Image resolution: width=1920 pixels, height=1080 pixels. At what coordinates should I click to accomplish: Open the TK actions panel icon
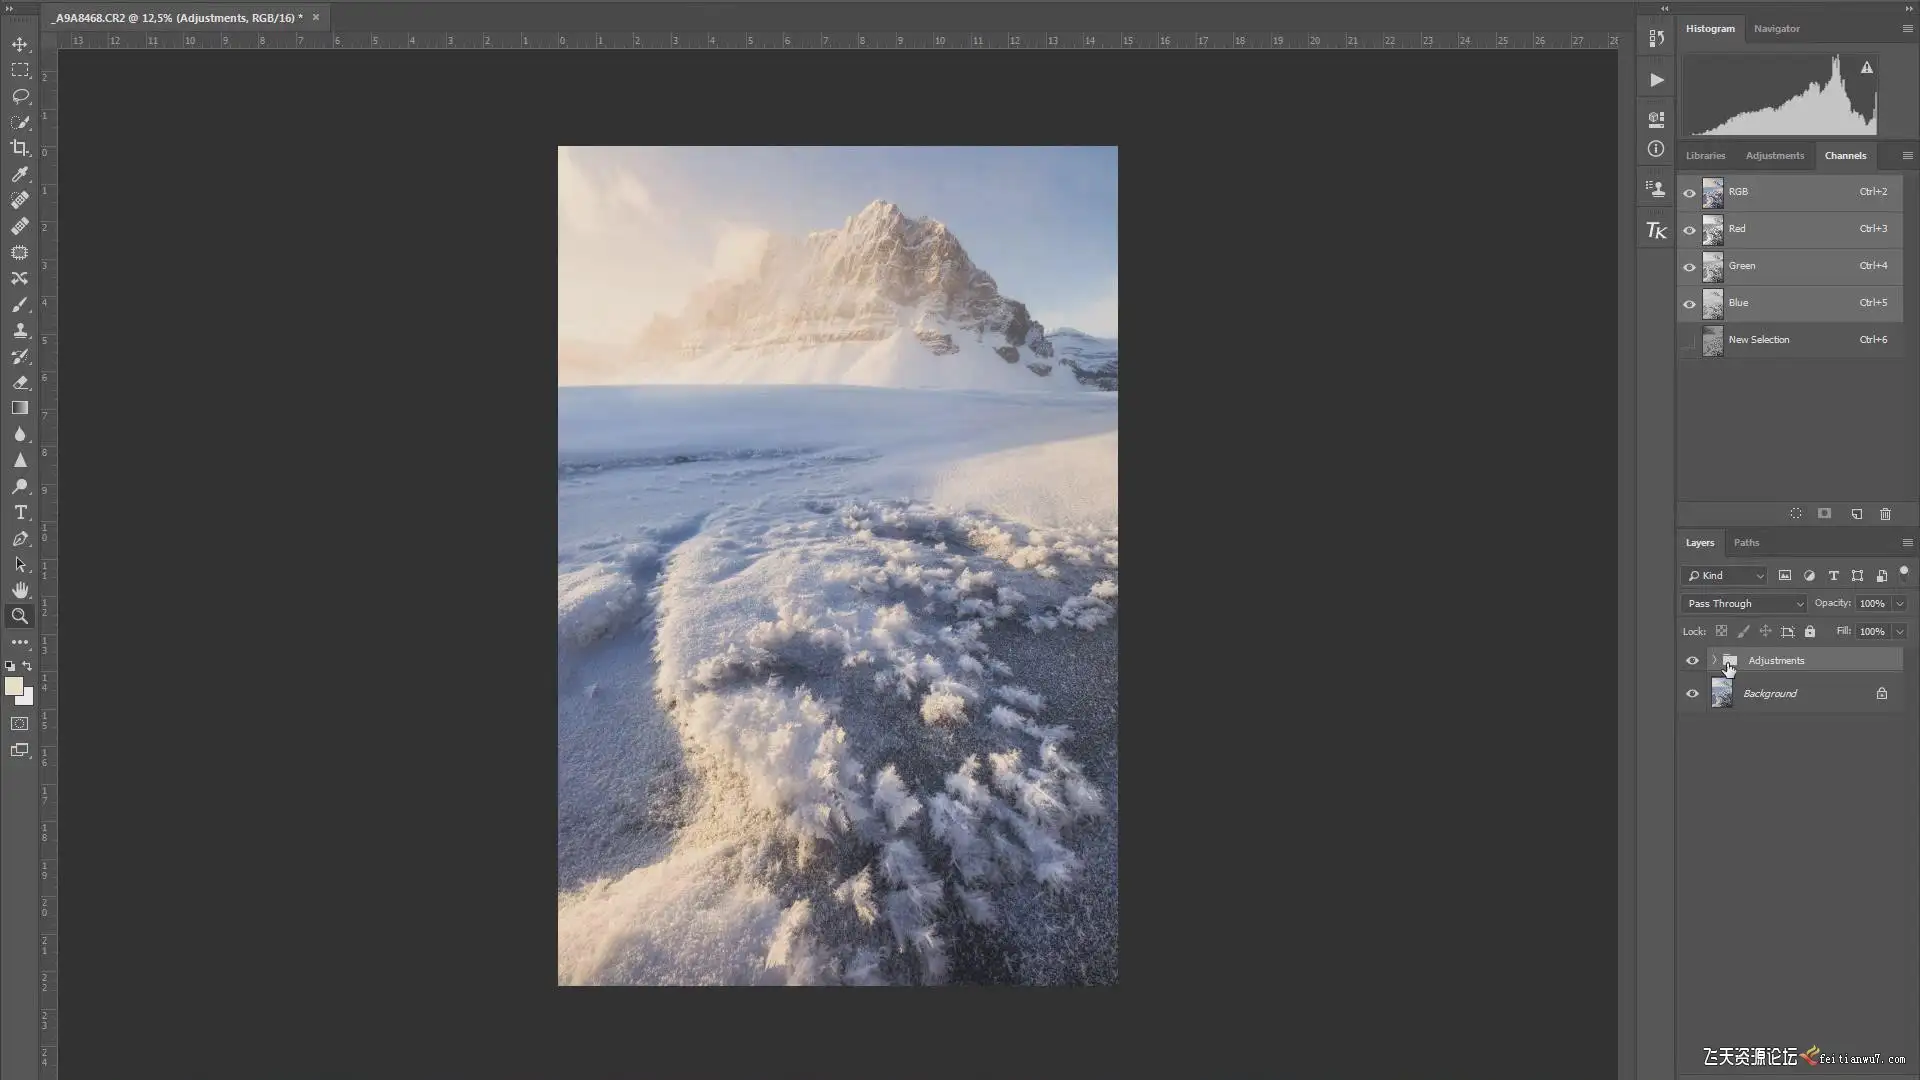[x=1656, y=231]
